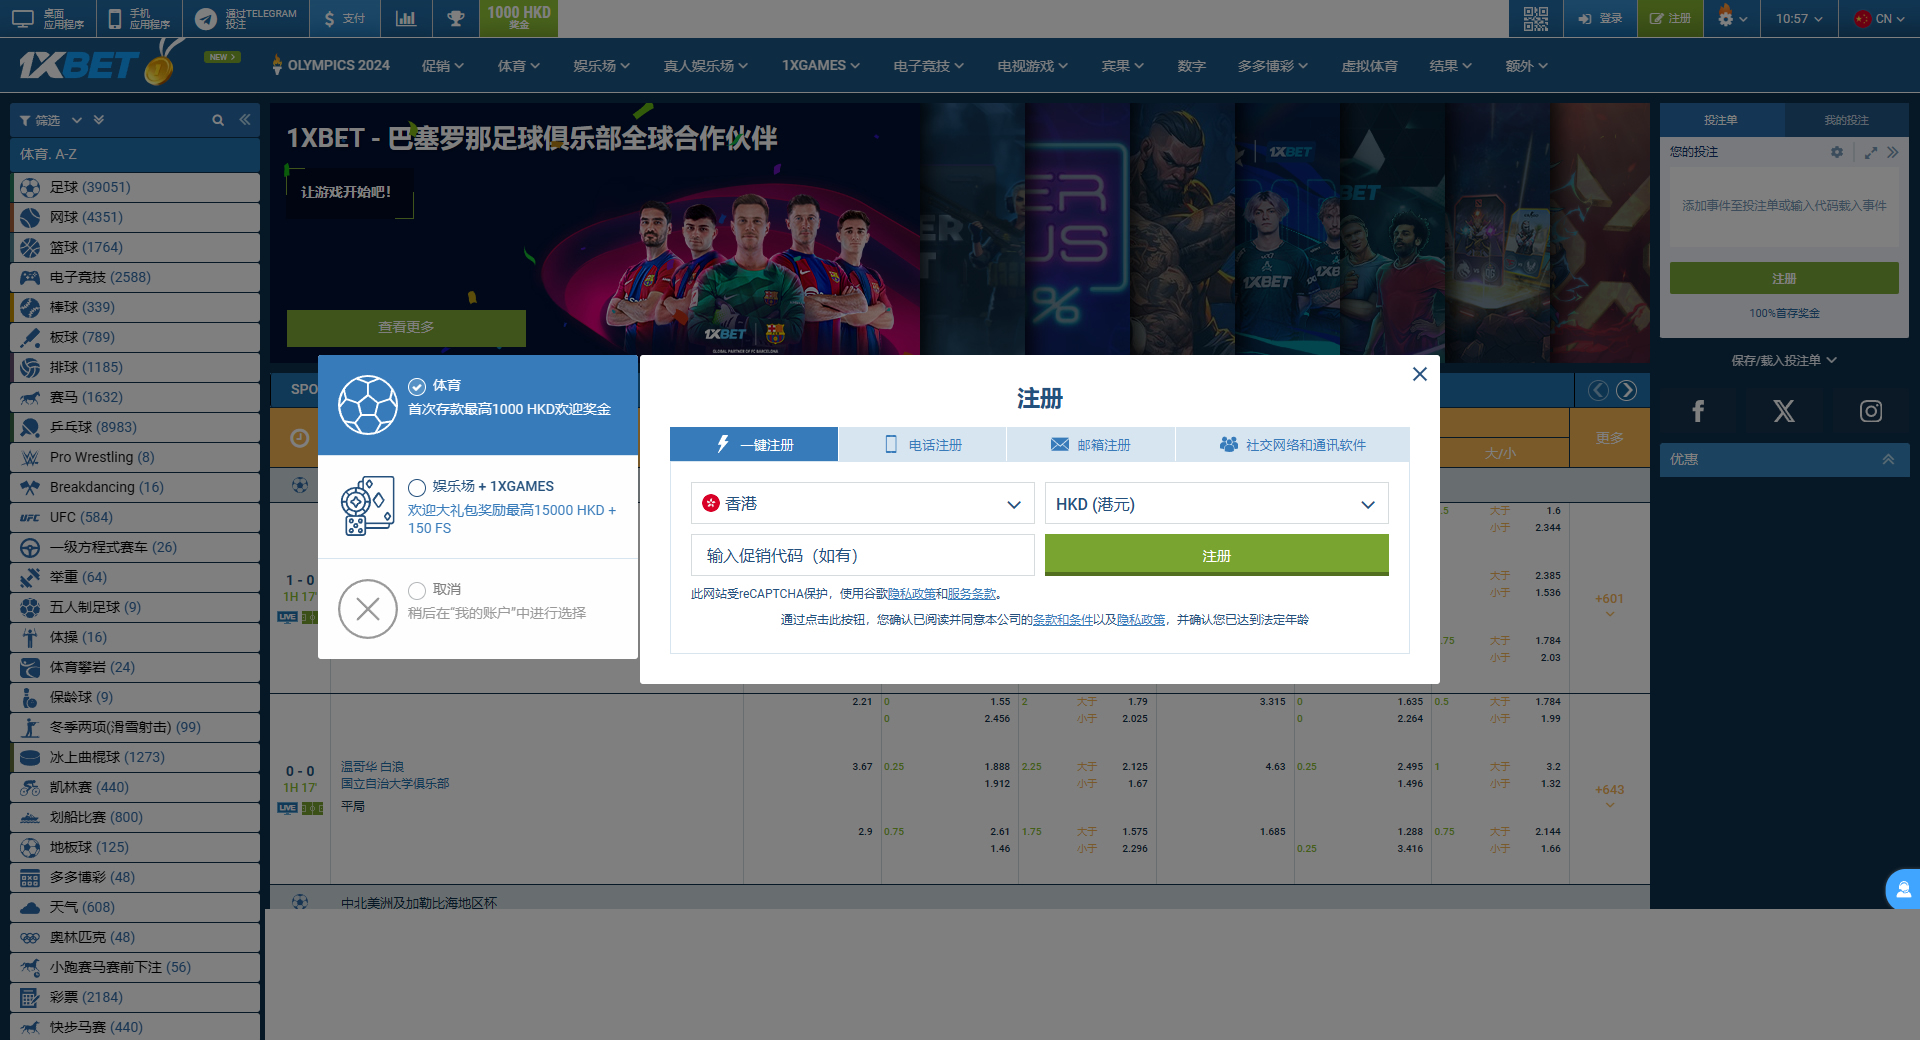The image size is (1920, 1040).
Task: Select 足球 (39051) in sports list
Action: pyautogui.click(x=135, y=187)
